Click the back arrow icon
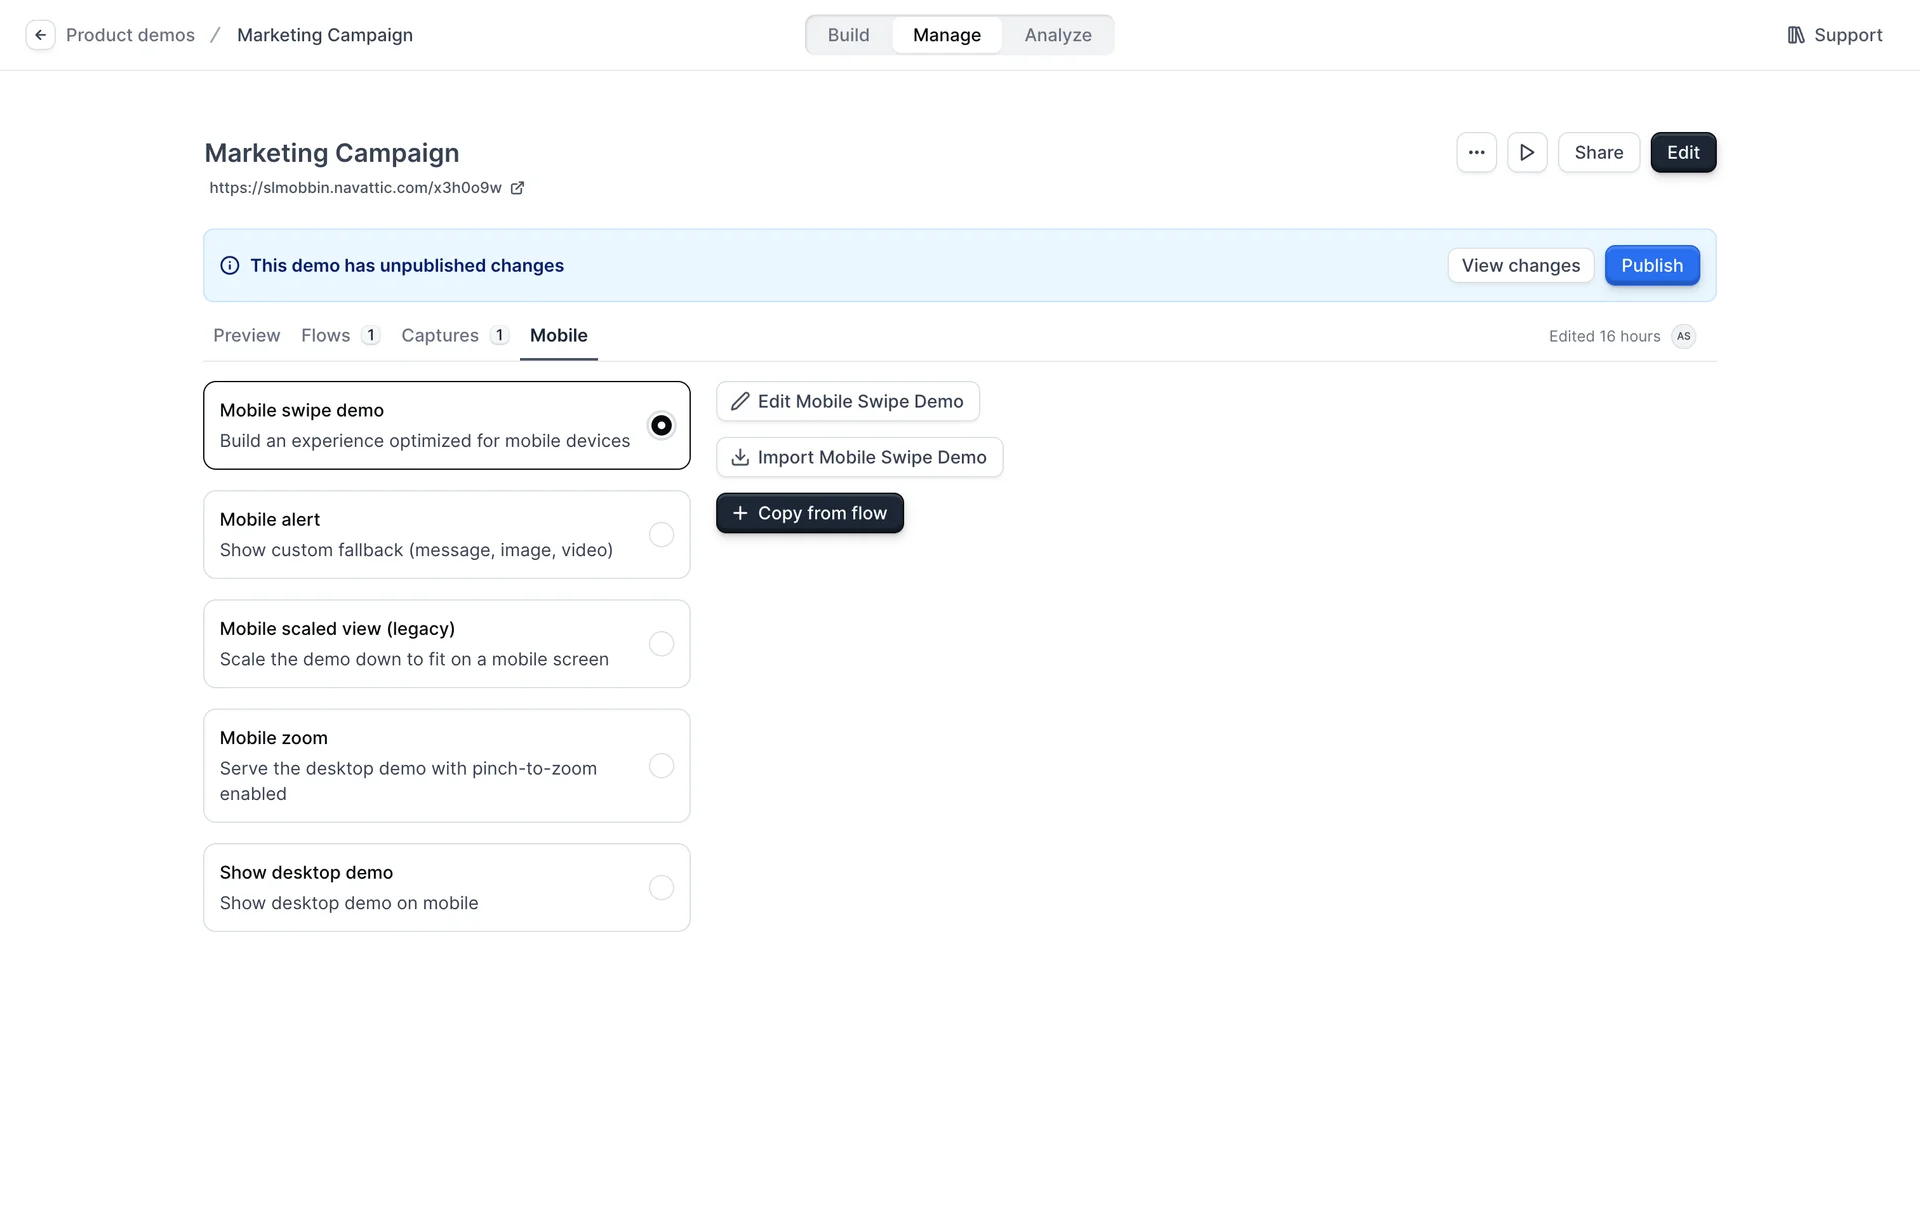The width and height of the screenshot is (1920, 1205). pyautogui.click(x=40, y=35)
